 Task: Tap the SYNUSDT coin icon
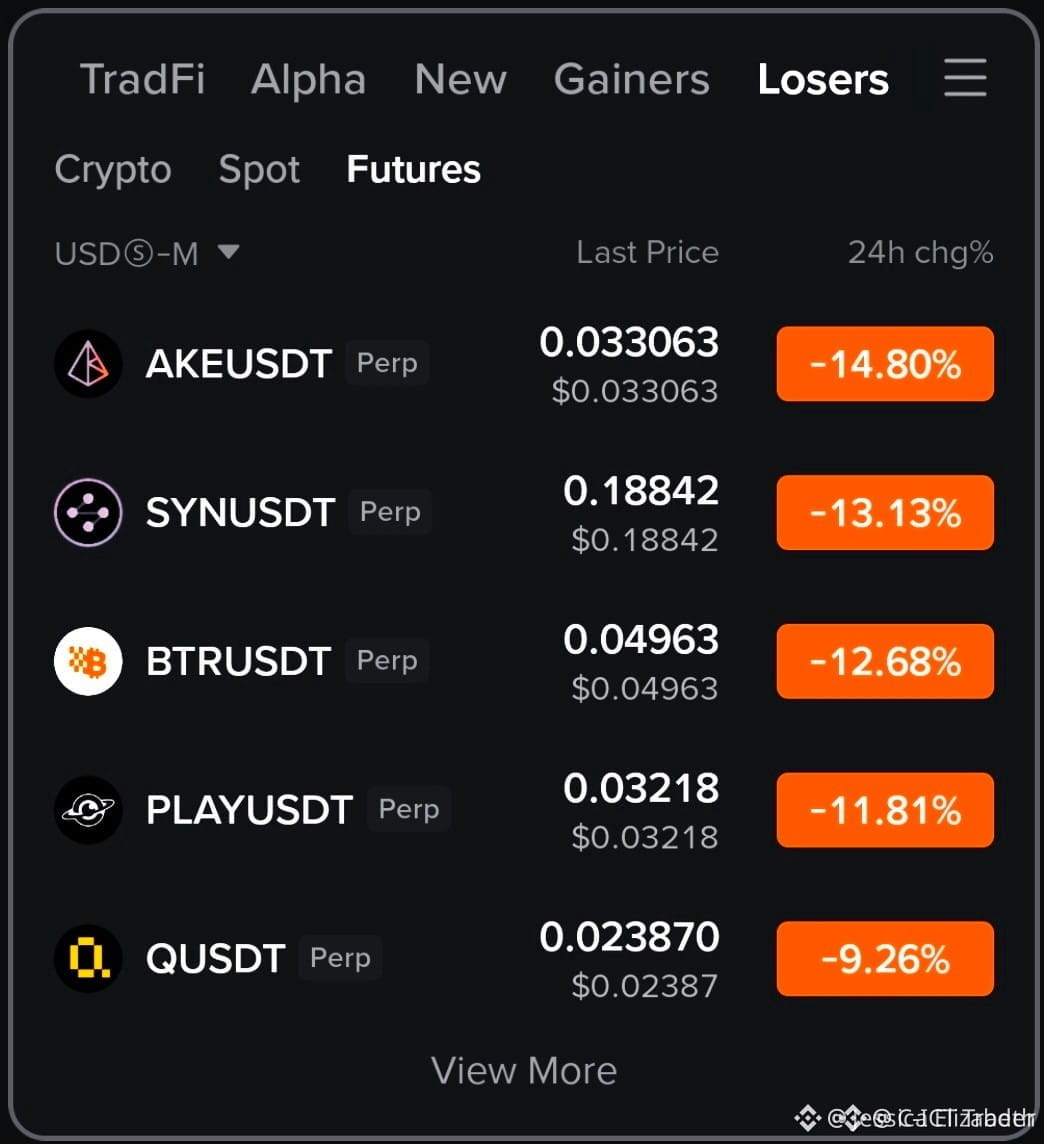88,512
